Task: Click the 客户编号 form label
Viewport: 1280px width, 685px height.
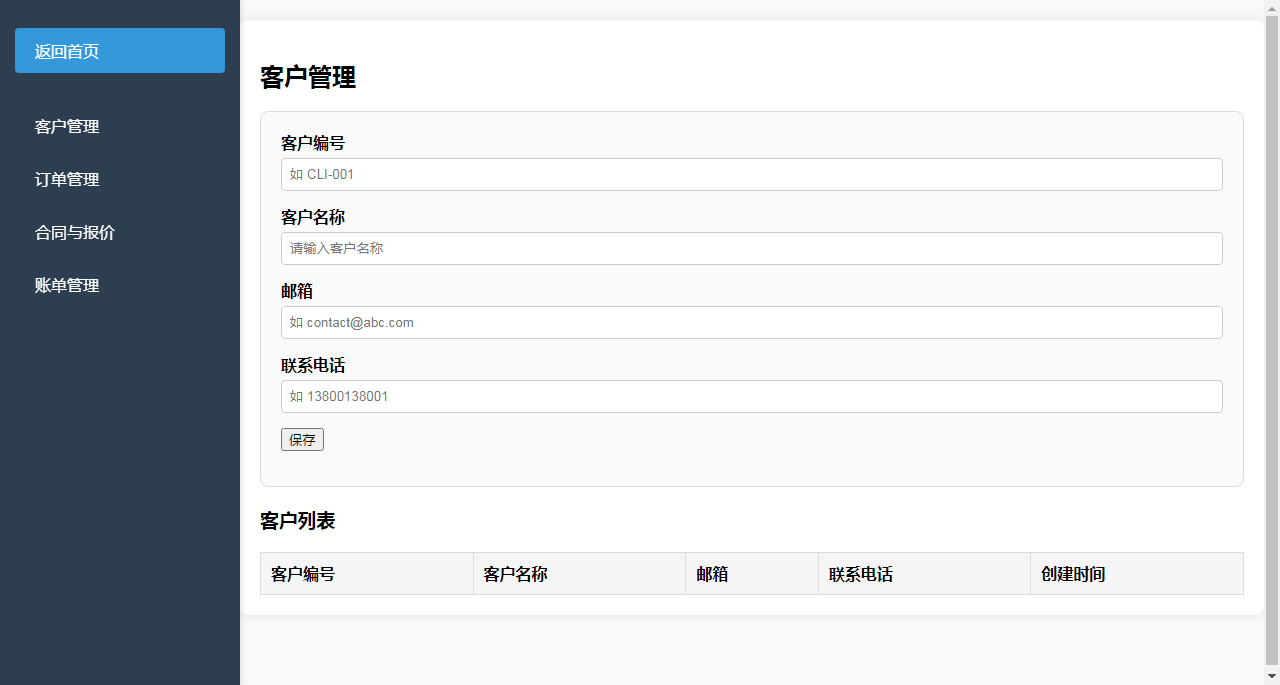Action: (x=313, y=144)
